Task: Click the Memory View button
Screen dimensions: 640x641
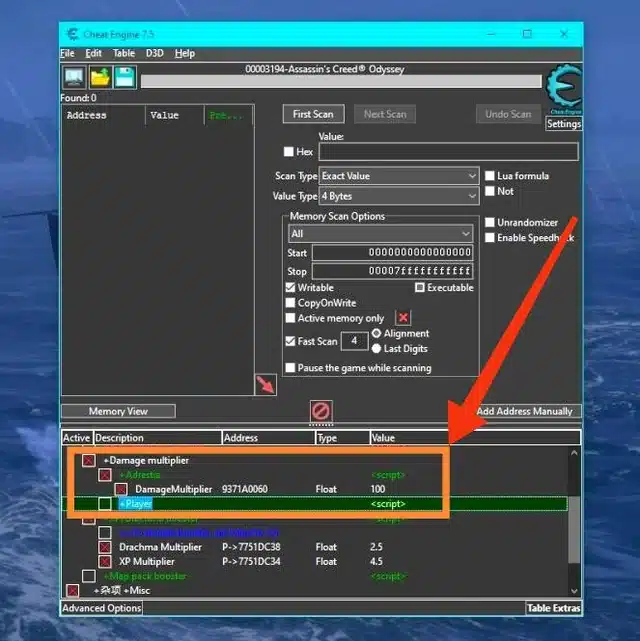Action: click(118, 411)
